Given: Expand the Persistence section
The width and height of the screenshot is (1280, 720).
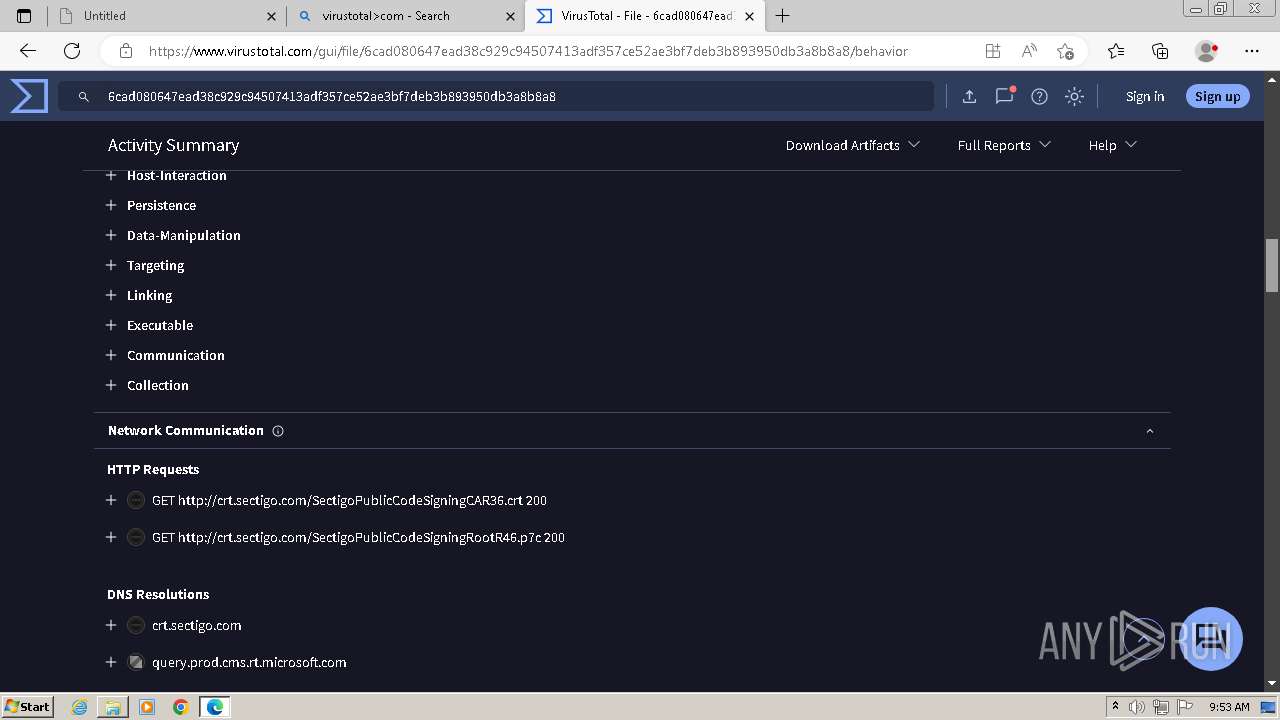Looking at the screenshot, I should pyautogui.click(x=111, y=205).
